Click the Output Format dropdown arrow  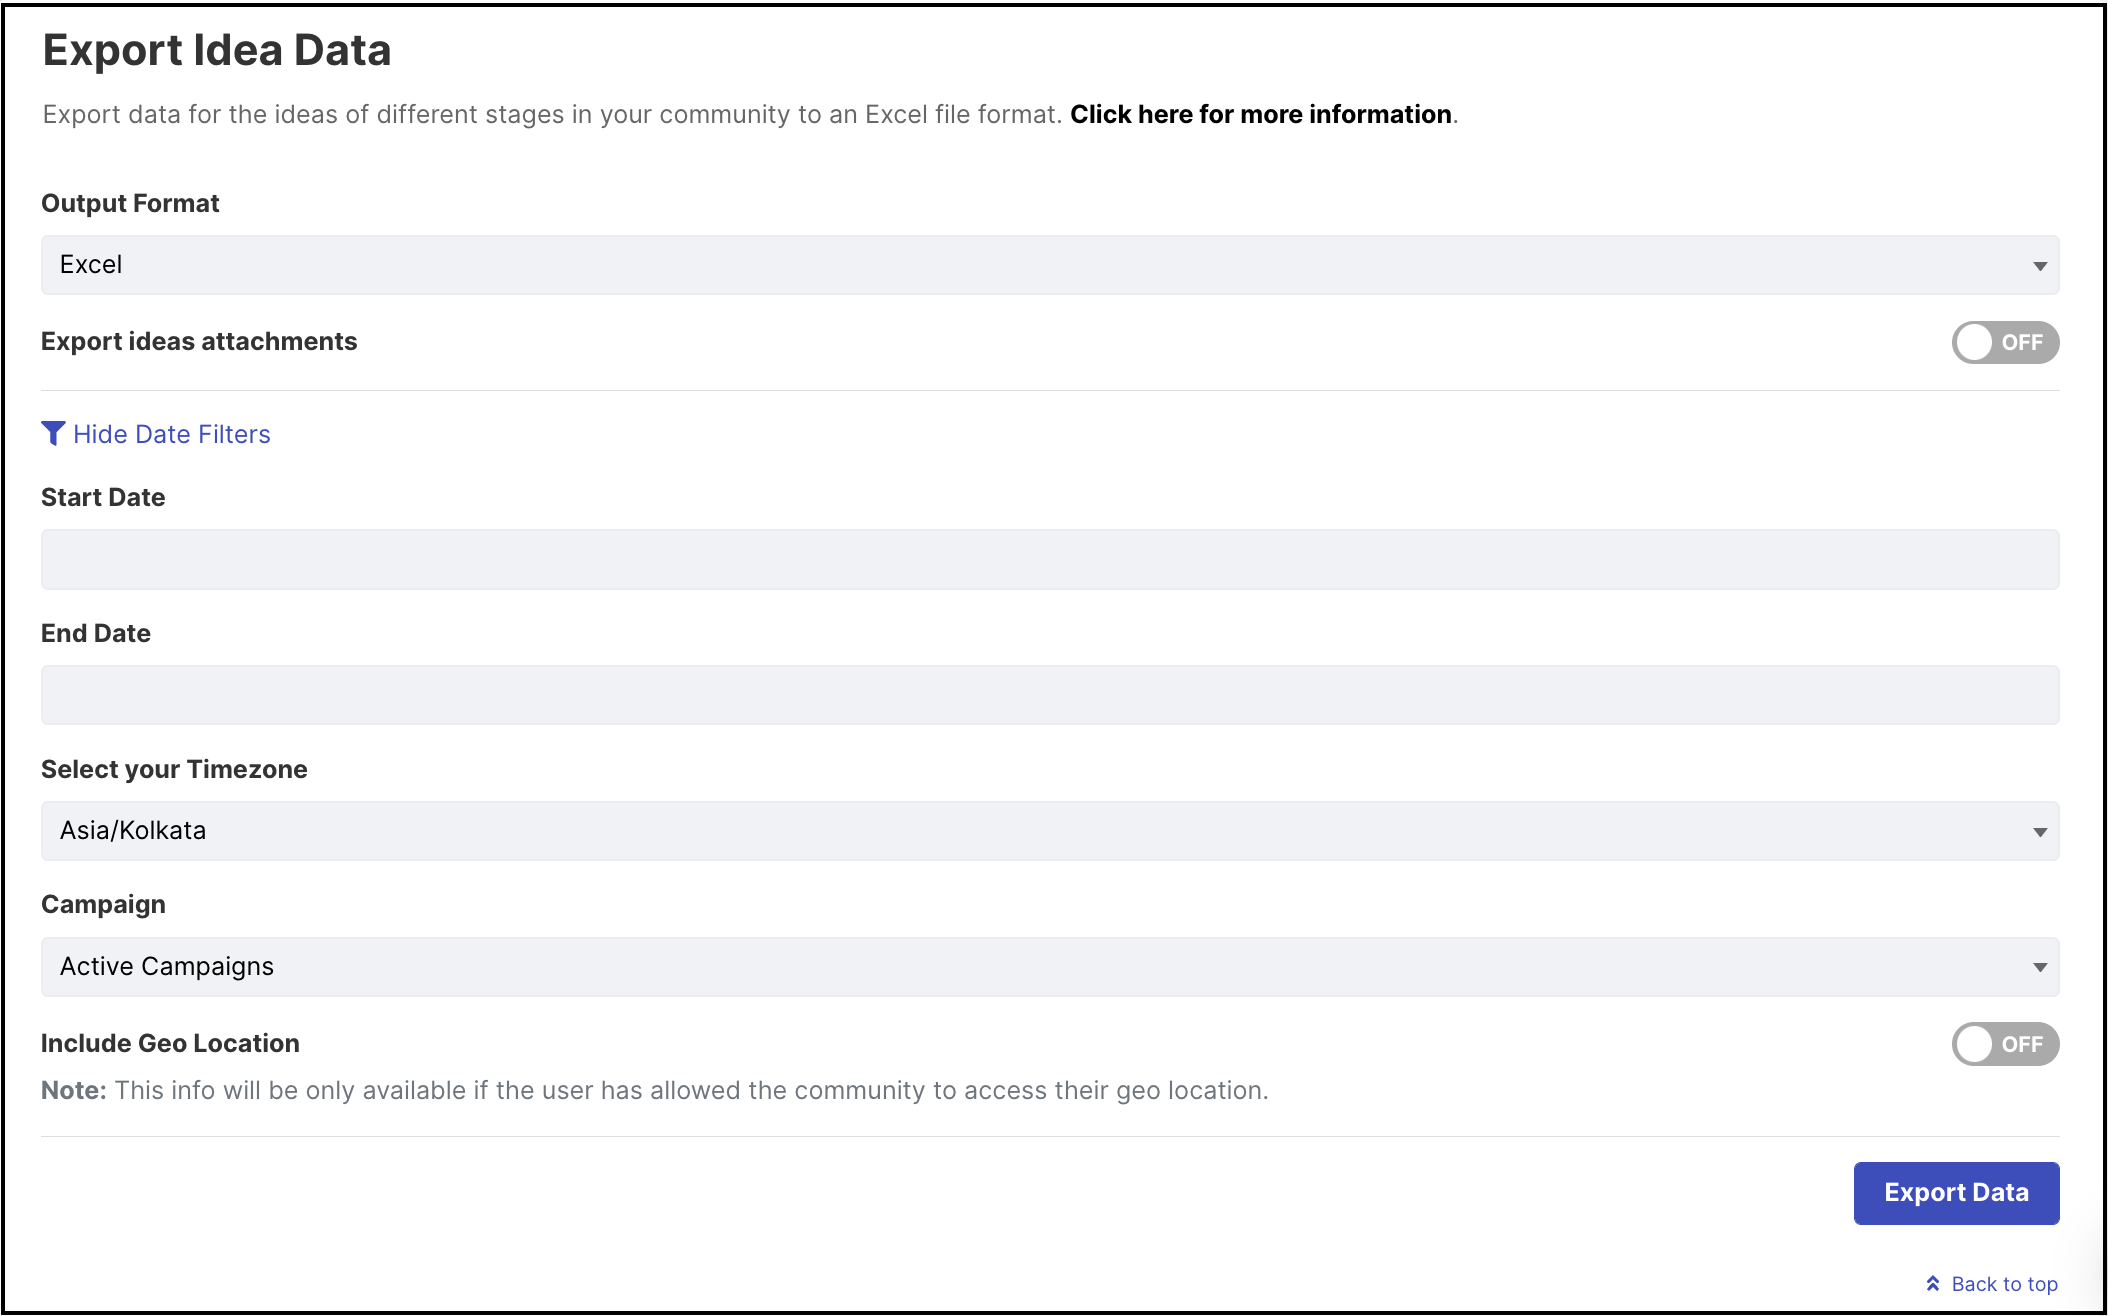click(x=2039, y=266)
